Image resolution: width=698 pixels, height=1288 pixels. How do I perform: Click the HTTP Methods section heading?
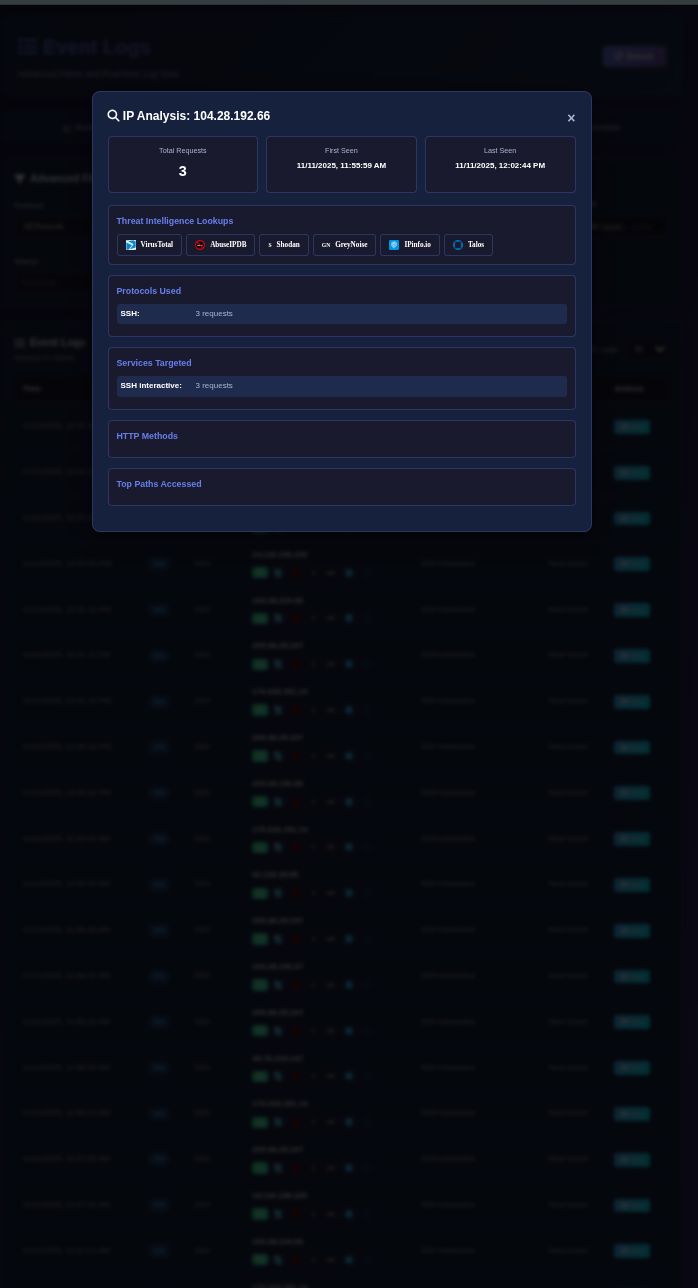pyautogui.click(x=147, y=436)
